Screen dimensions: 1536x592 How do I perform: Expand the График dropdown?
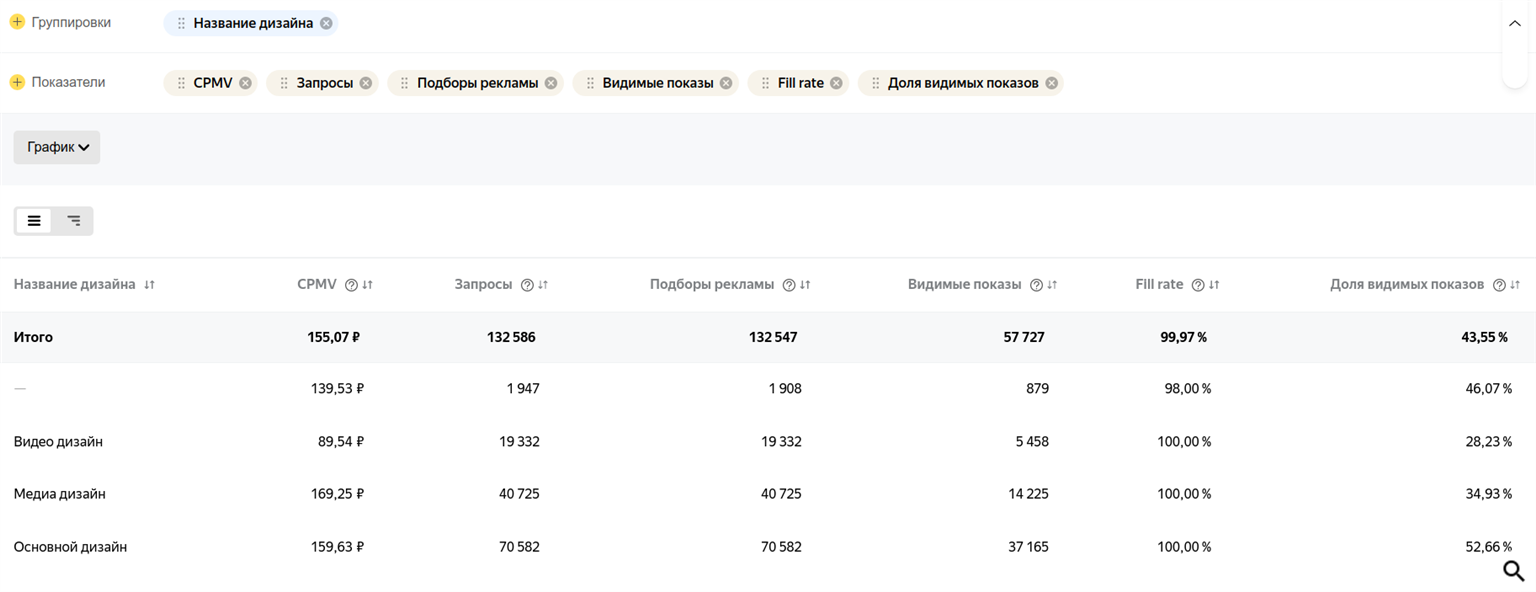57,147
